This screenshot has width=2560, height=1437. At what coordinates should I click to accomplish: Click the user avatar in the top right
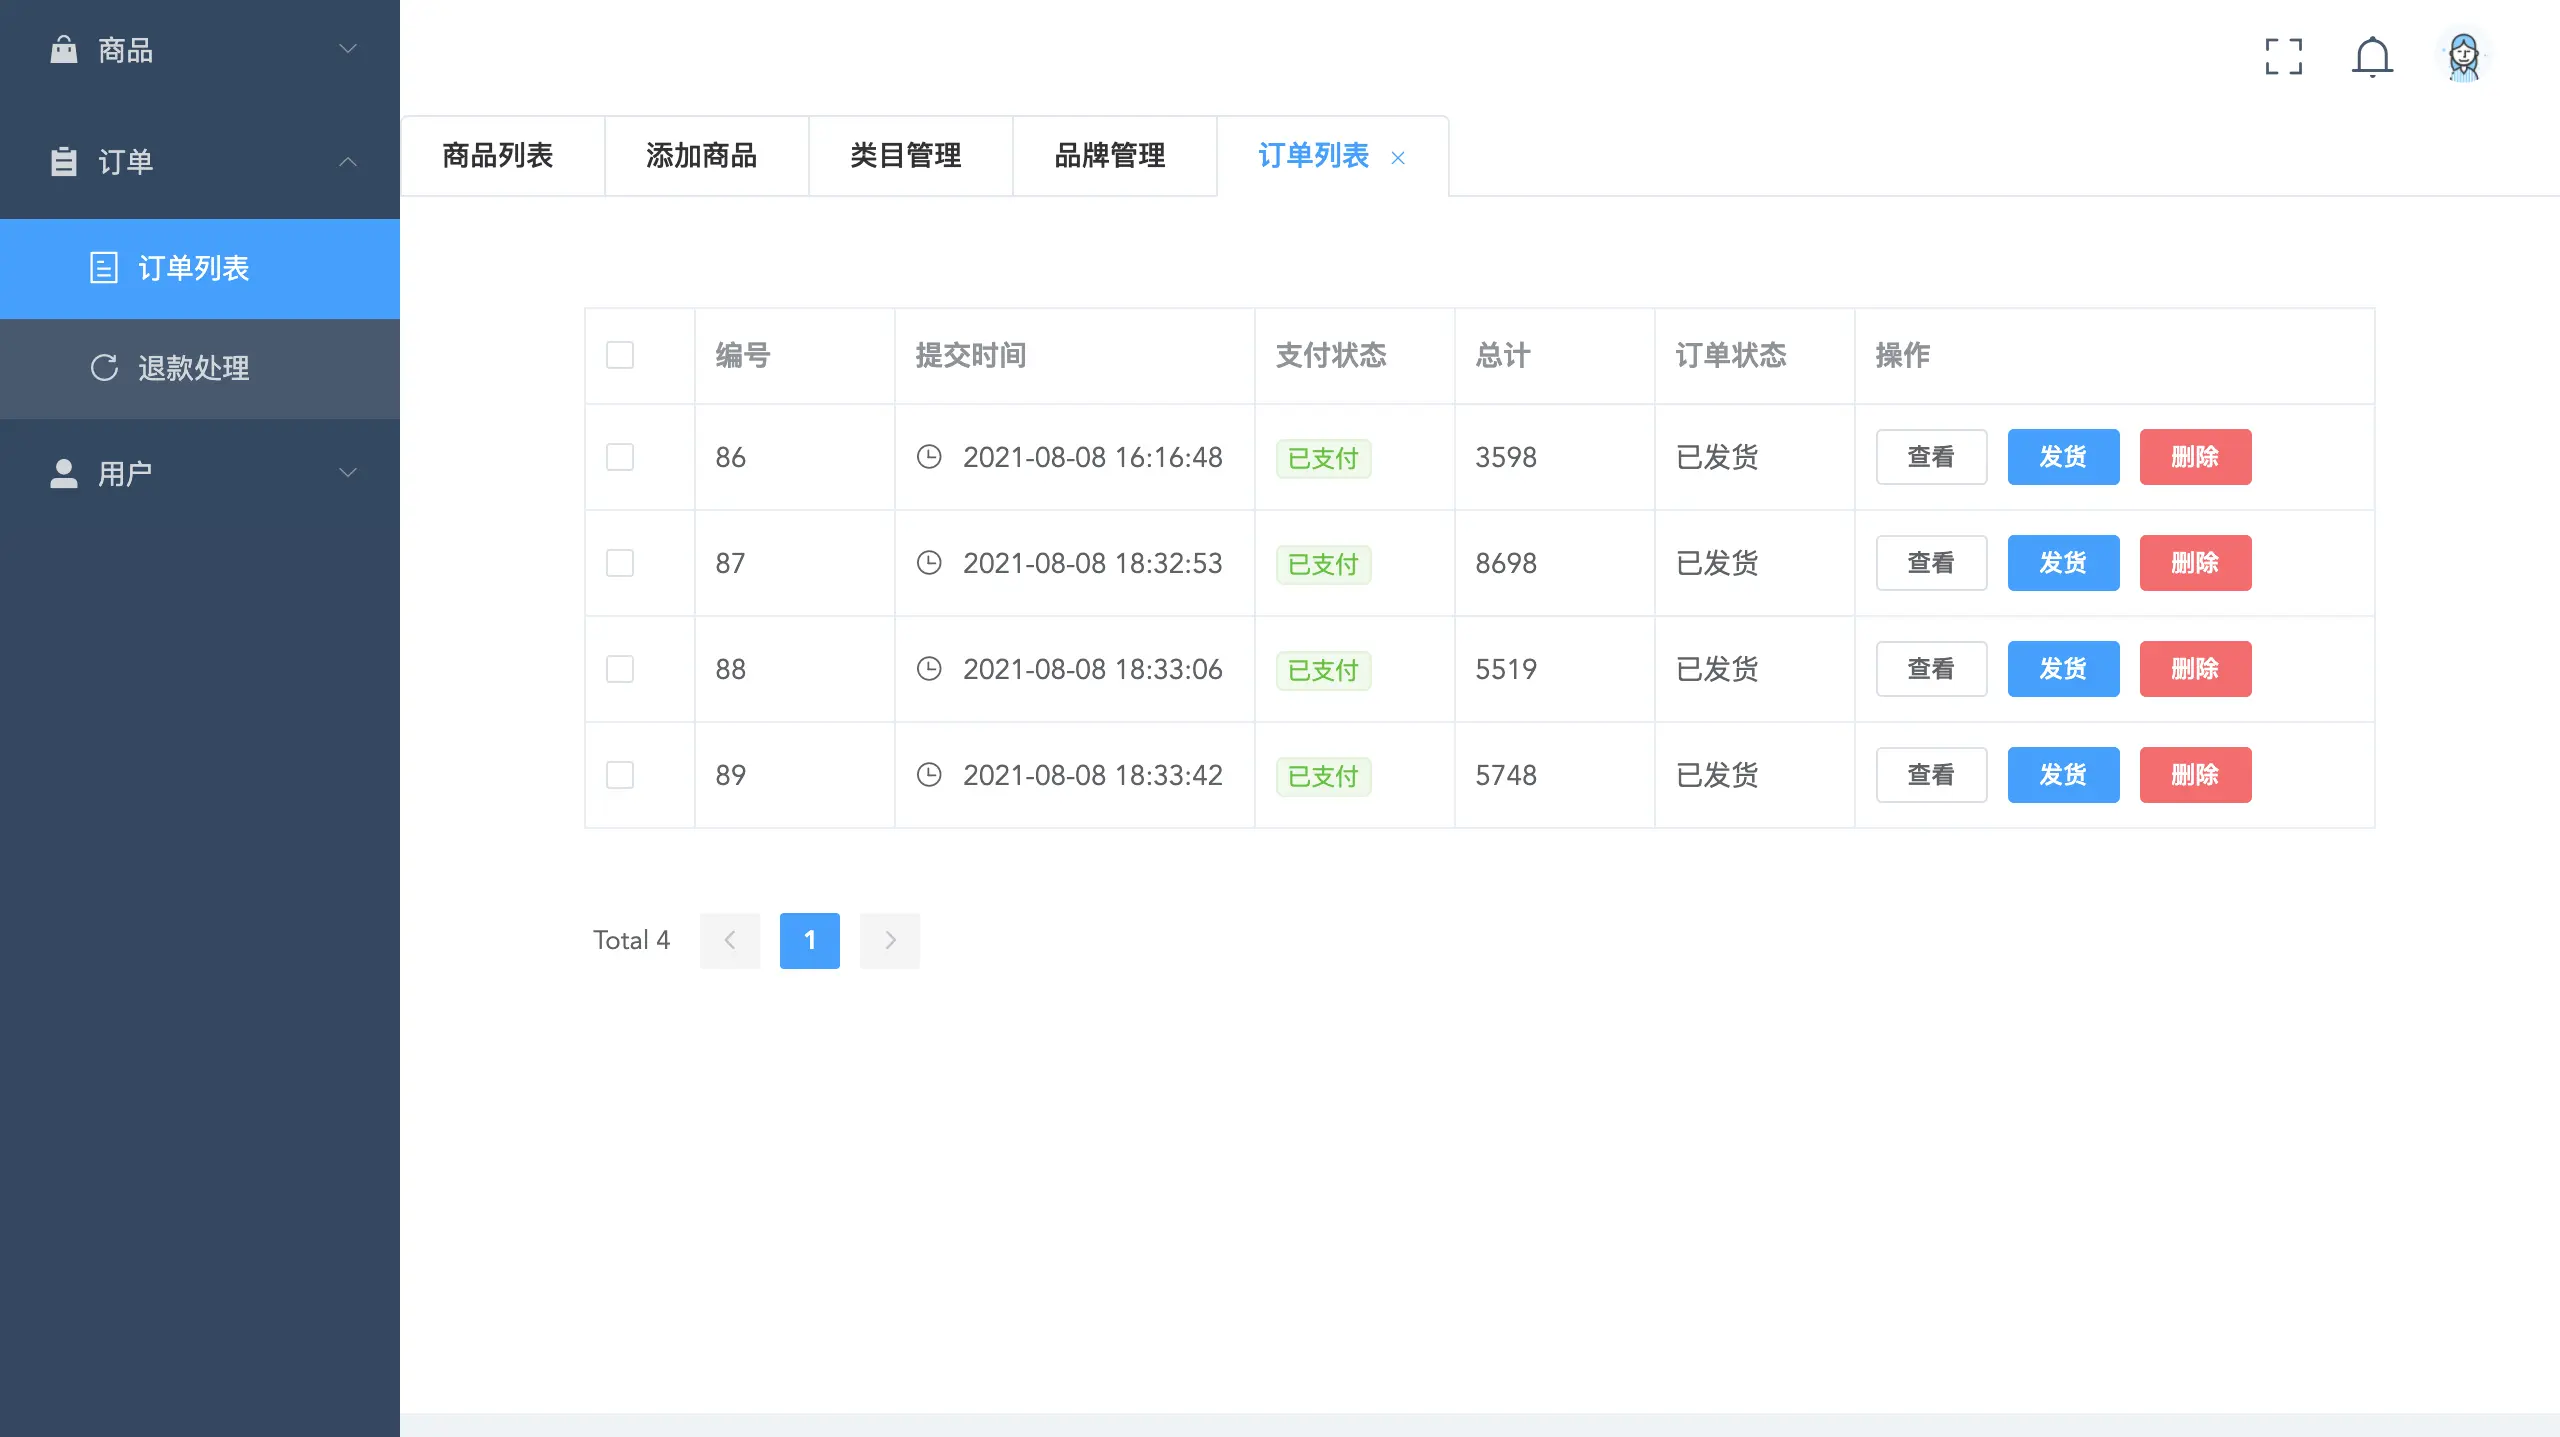(2464, 57)
